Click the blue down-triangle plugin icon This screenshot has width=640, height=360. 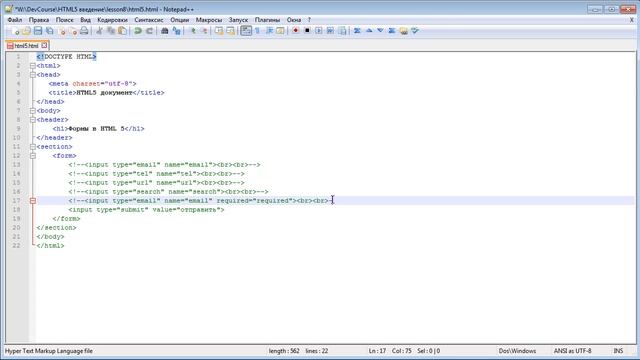point(380,31)
